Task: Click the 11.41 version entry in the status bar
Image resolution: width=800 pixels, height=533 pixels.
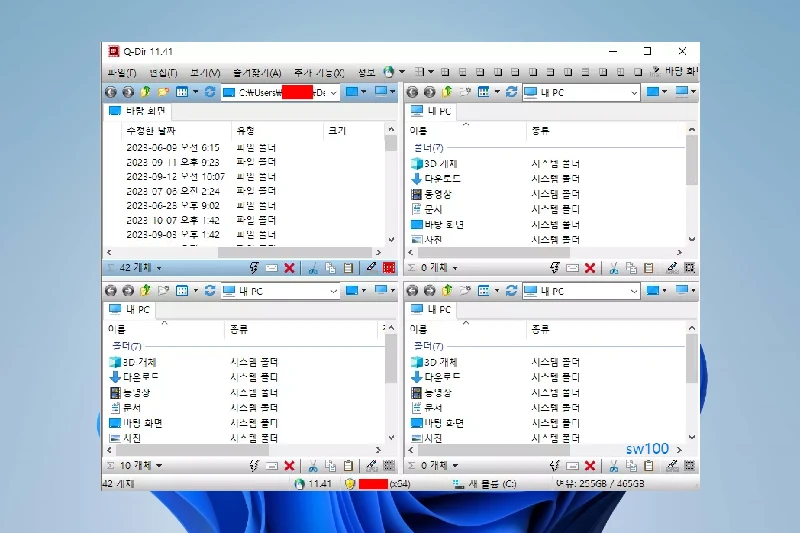Action: click(x=314, y=484)
